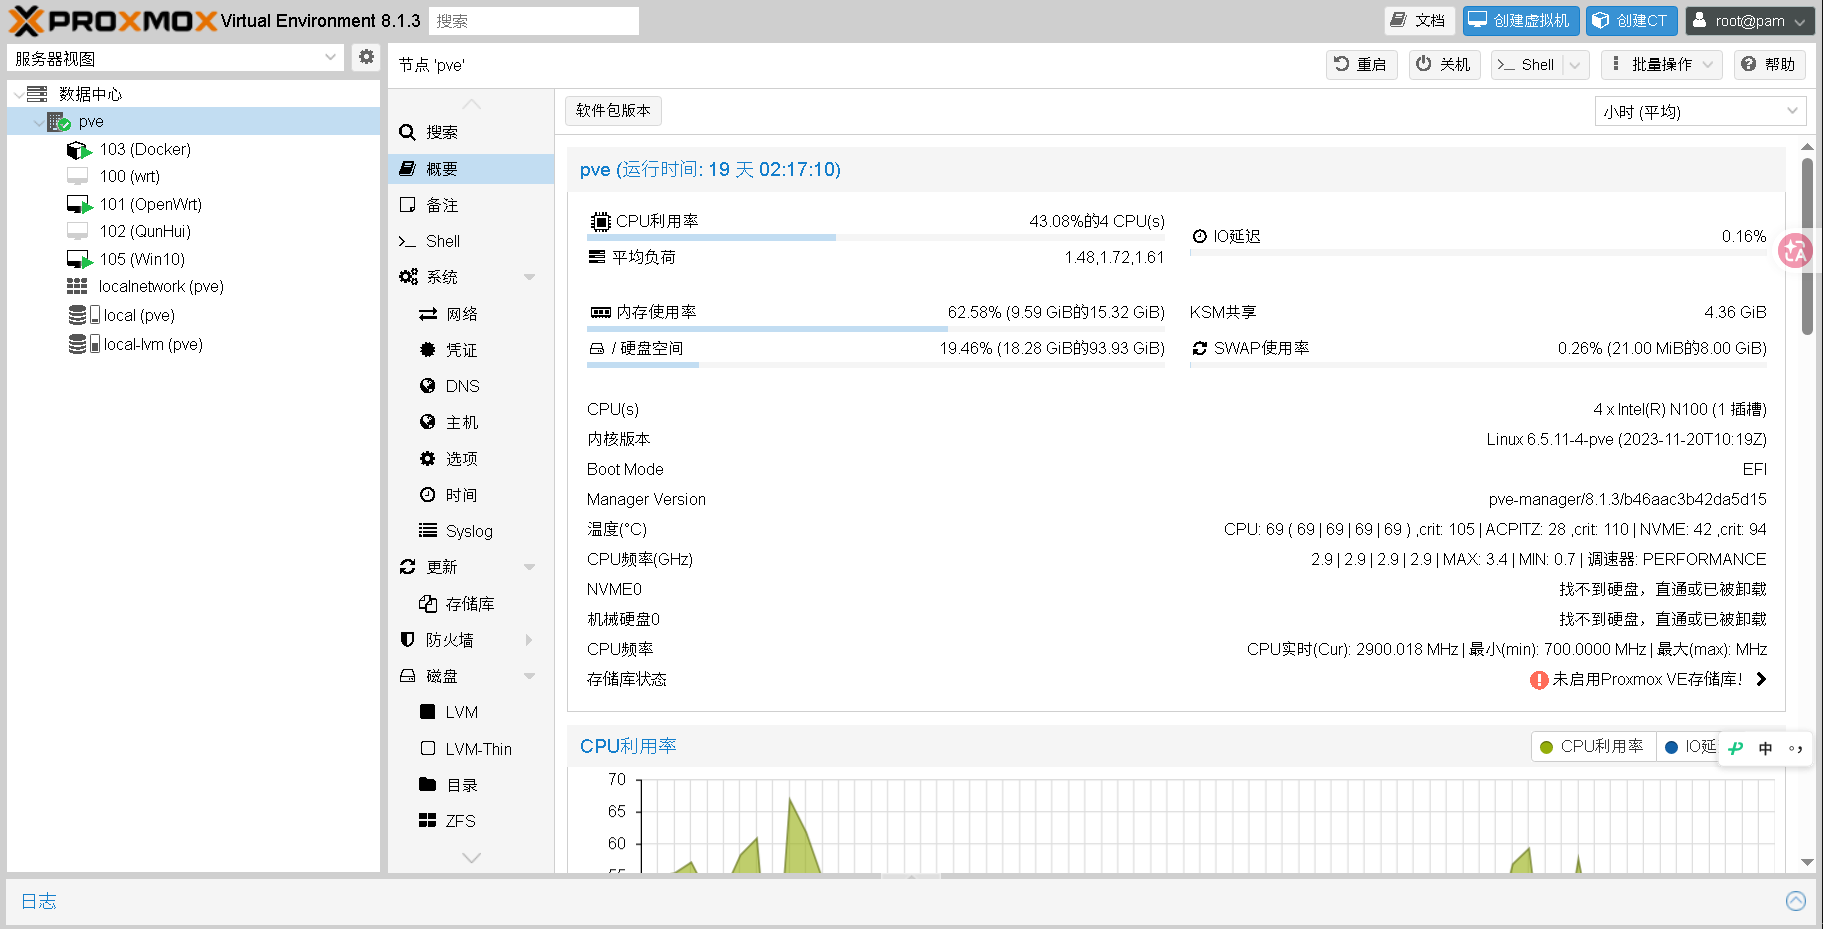Open 网络 network settings
The image size is (1823, 929).
(470, 314)
